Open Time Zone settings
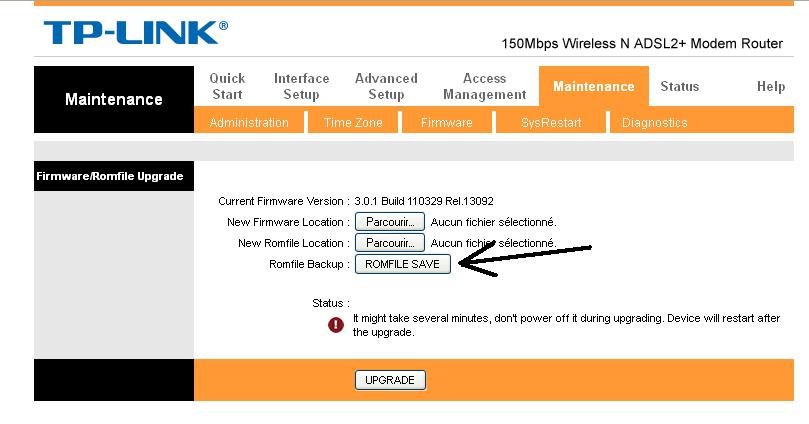Image resolution: width=809 pixels, height=424 pixels. click(353, 123)
